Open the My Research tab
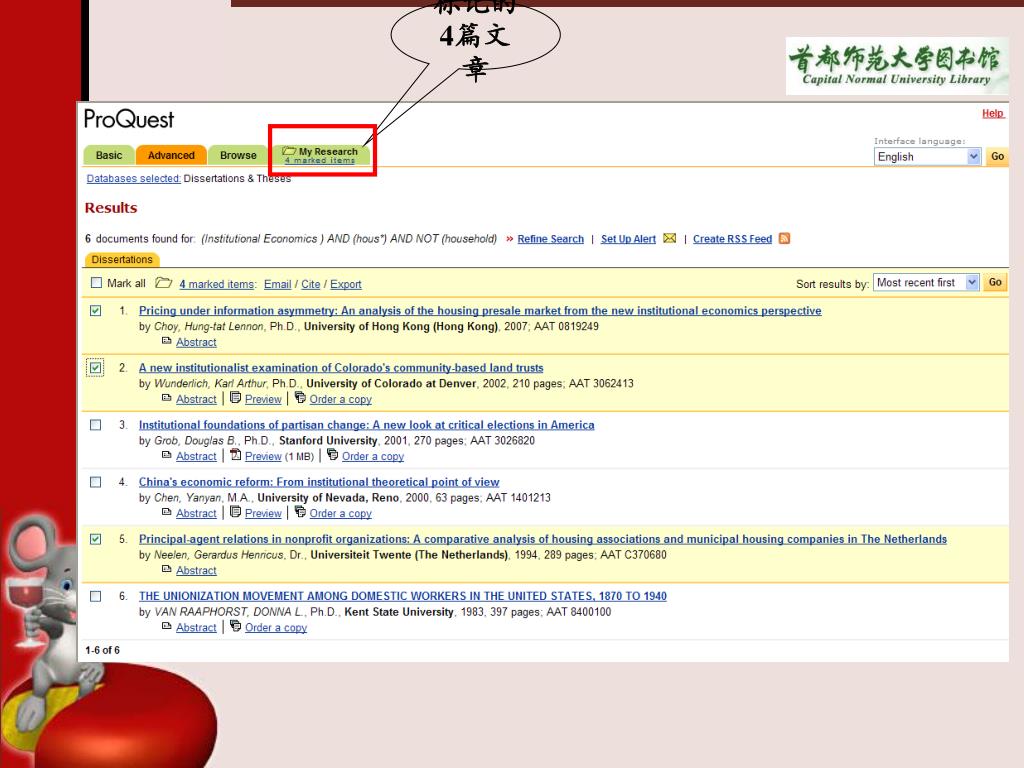 point(321,155)
